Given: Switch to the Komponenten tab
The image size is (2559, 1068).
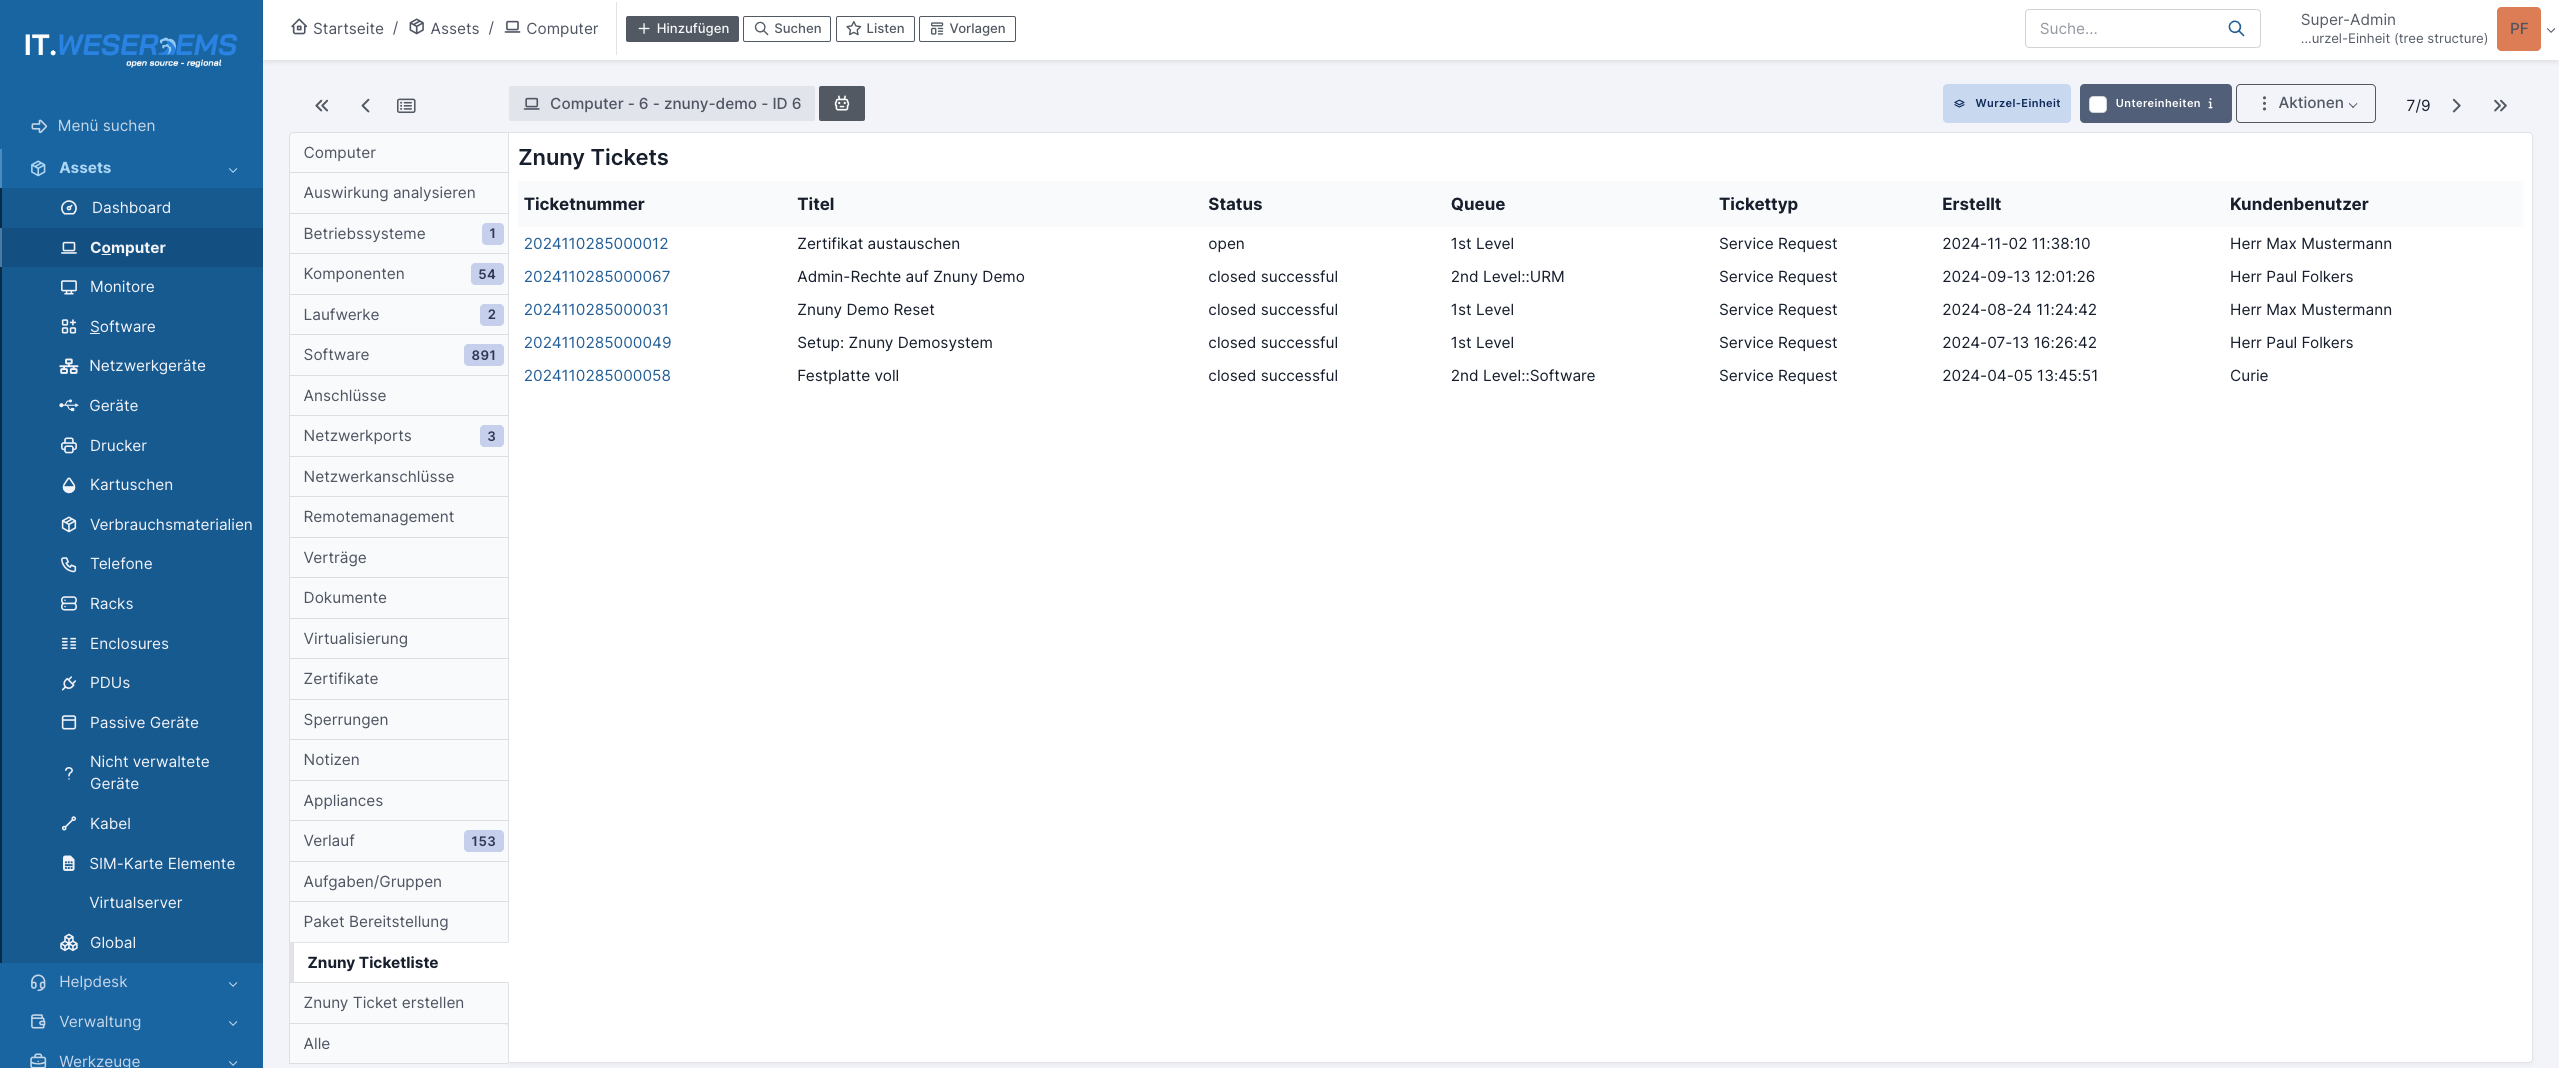Looking at the screenshot, I should pyautogui.click(x=399, y=274).
